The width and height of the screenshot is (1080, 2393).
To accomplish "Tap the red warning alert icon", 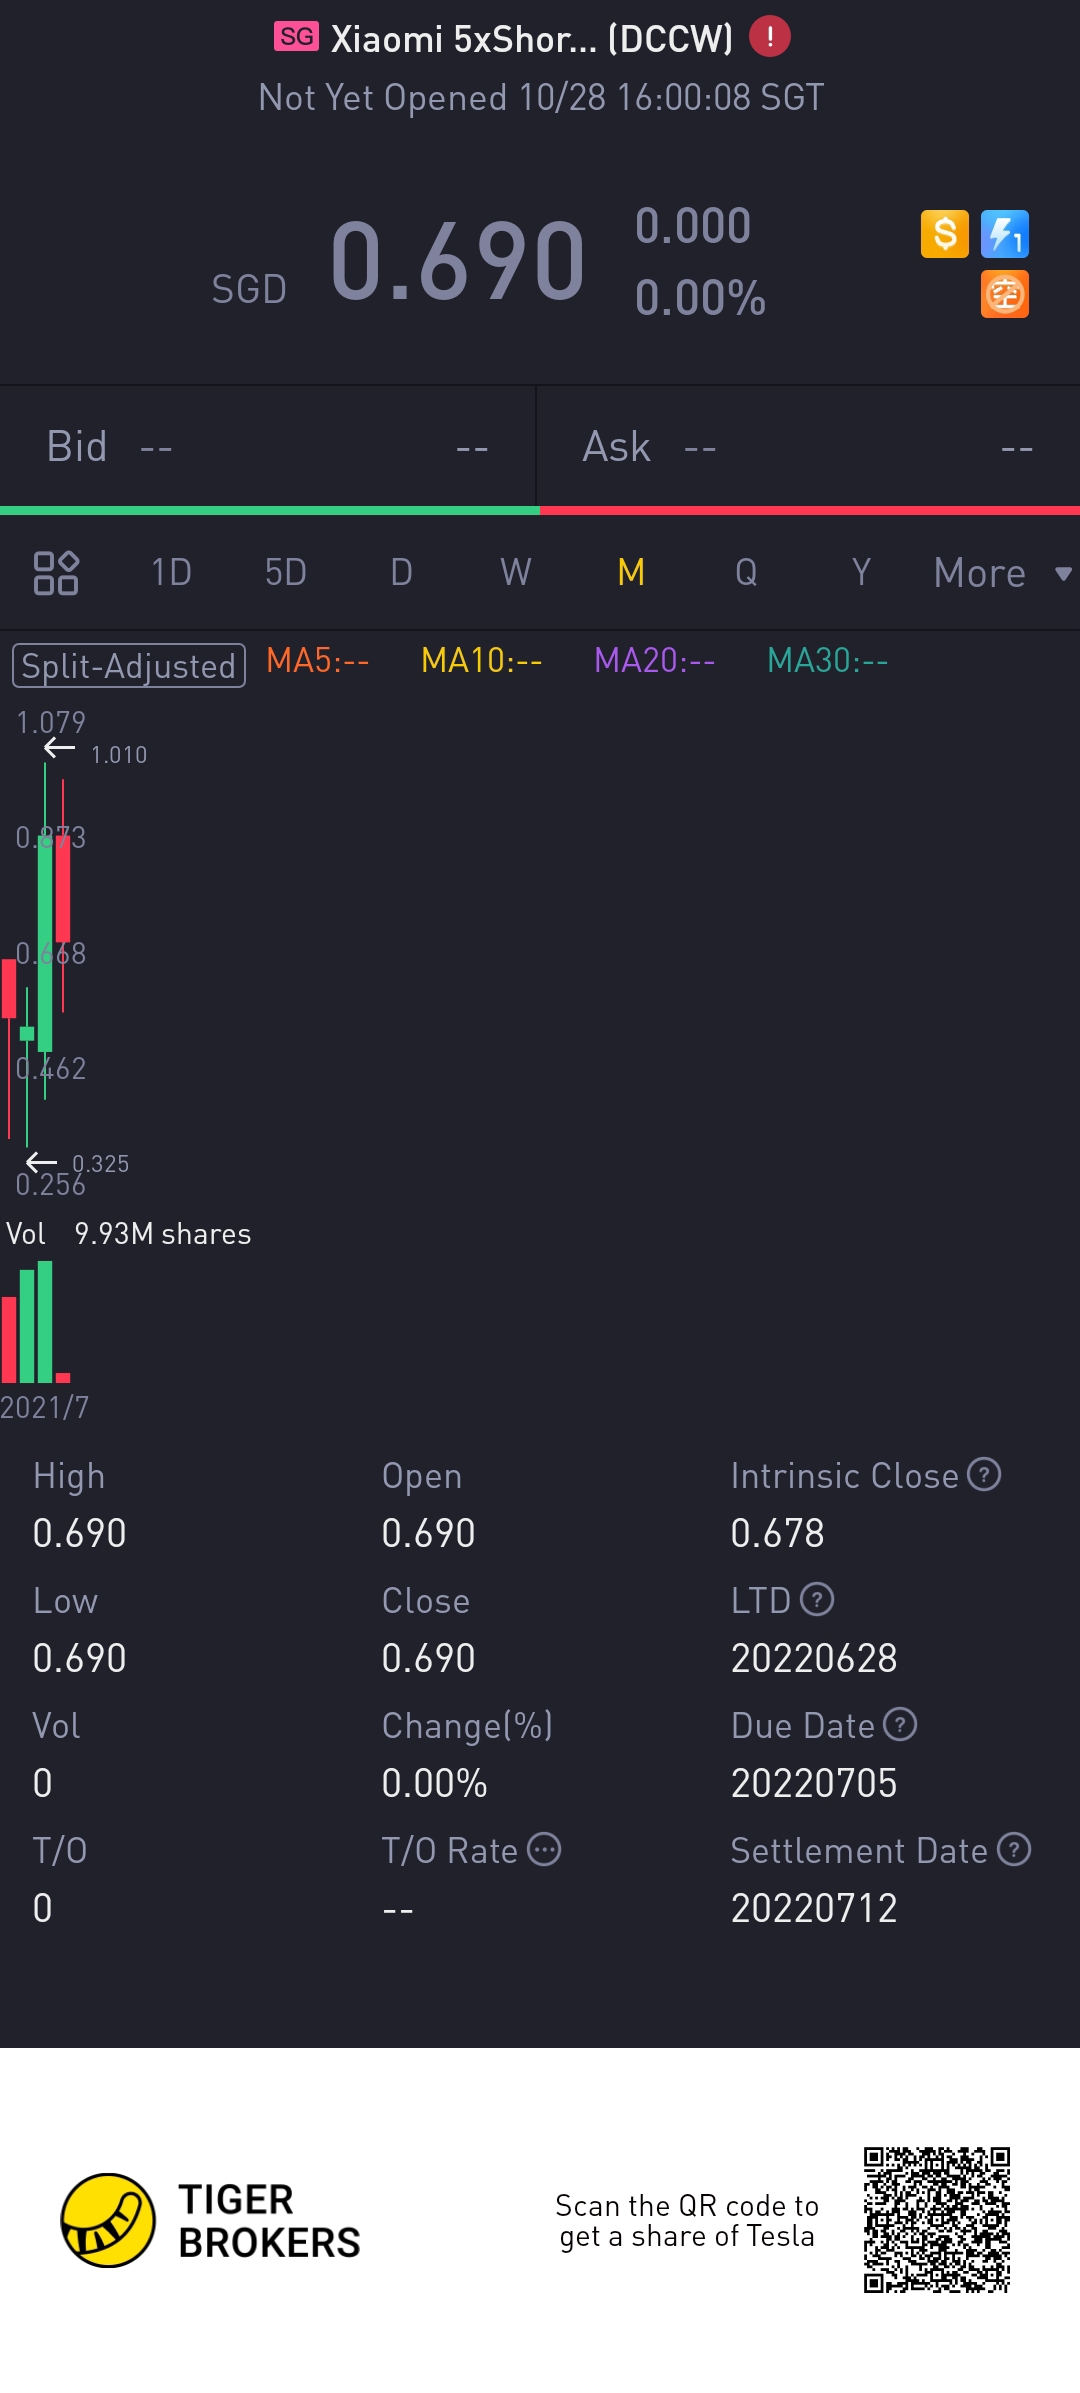I will [770, 38].
